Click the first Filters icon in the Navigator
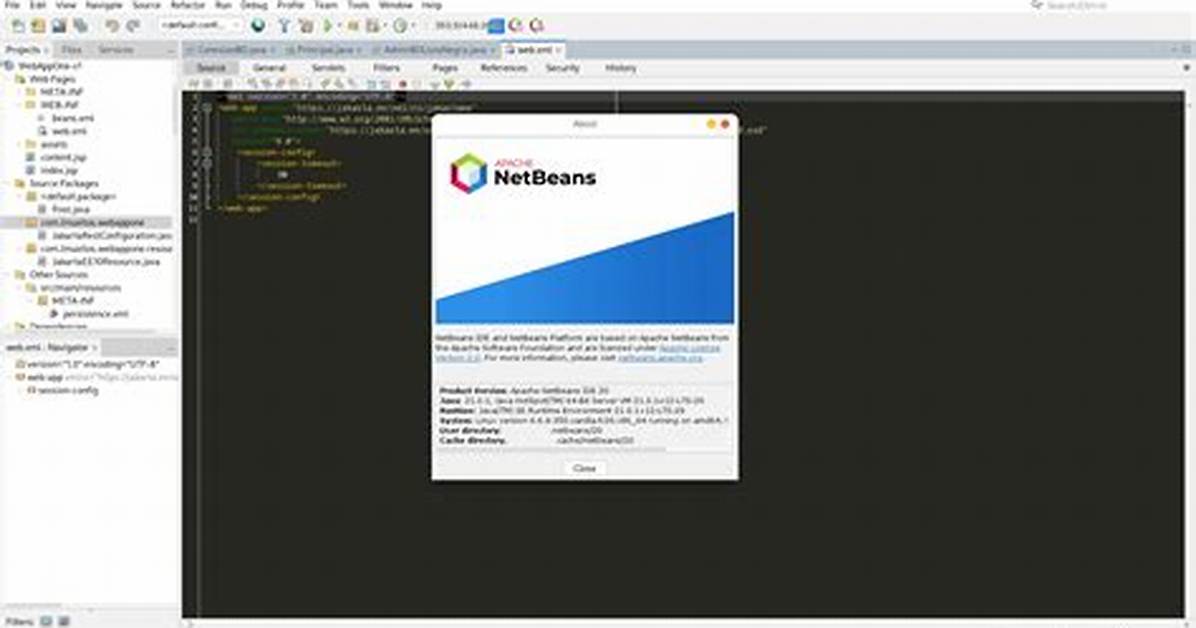Viewport: 1196px width, 628px height. click(47, 621)
